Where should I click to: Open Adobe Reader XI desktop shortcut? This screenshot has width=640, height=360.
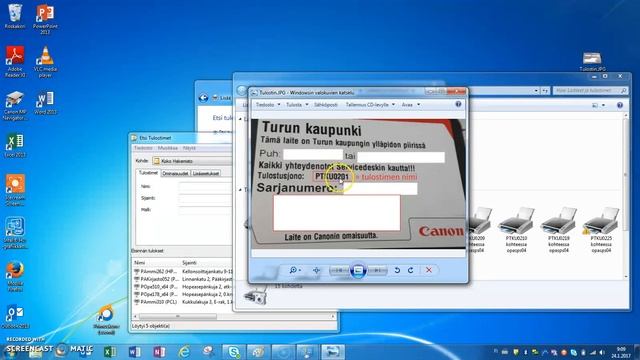pyautogui.click(x=15, y=61)
